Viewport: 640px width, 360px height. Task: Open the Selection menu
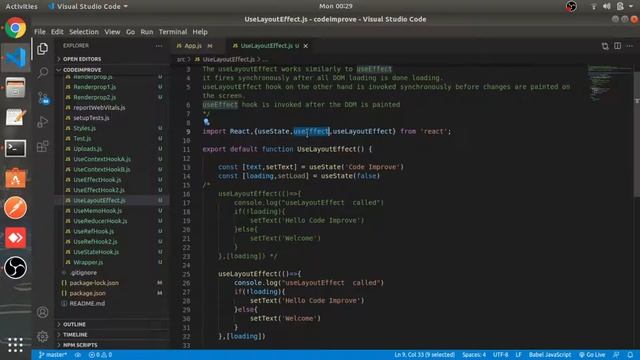pos(84,32)
